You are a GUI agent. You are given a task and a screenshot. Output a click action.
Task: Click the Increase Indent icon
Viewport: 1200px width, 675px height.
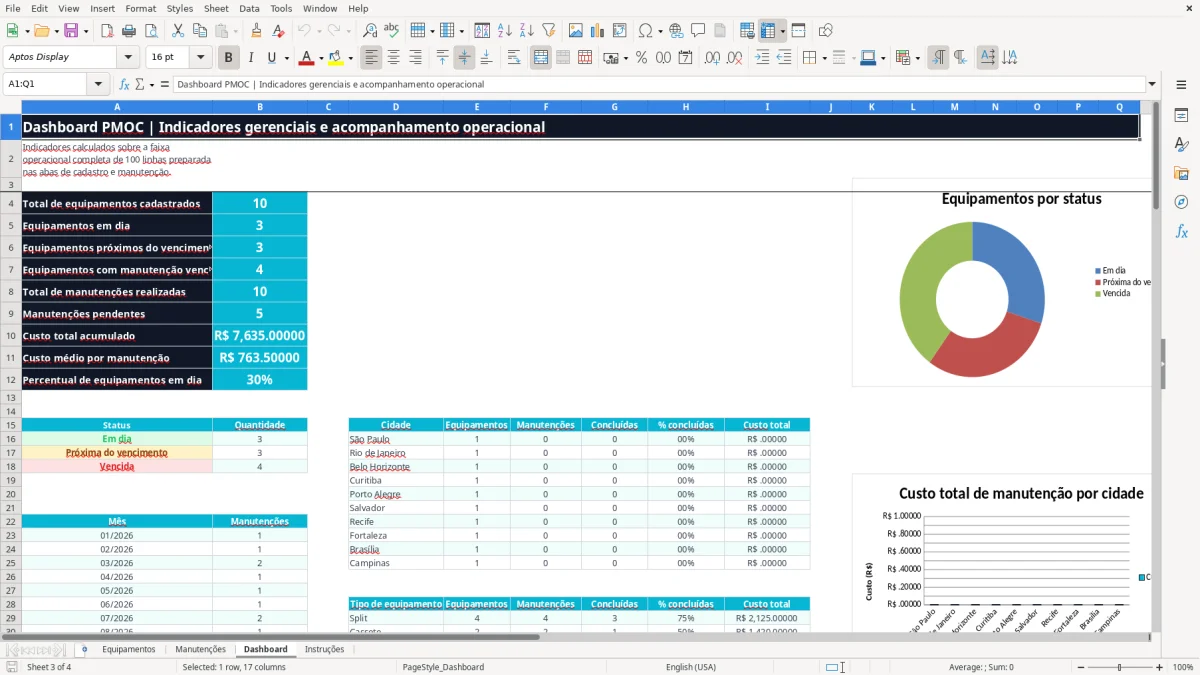pos(762,58)
